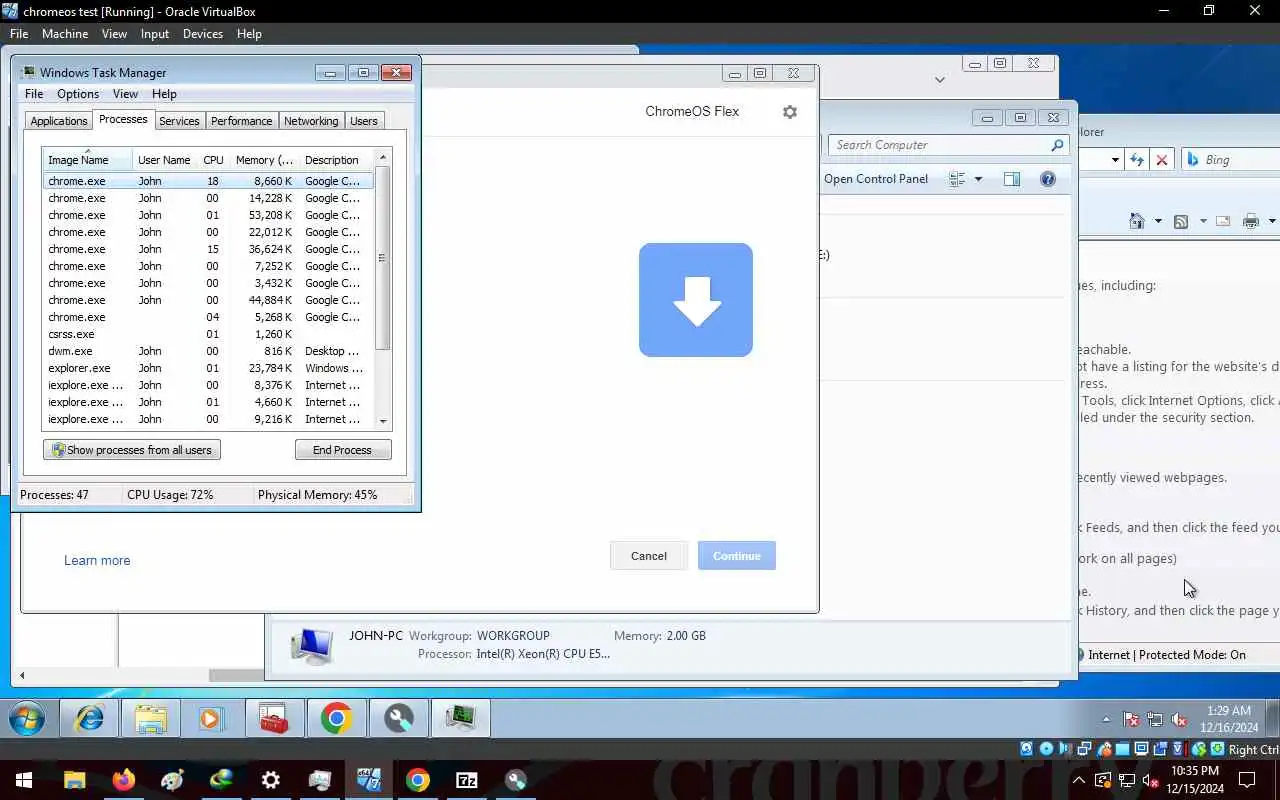Toggle the preview pane icon in Explorer
The height and width of the screenshot is (800, 1280).
pos(1012,179)
